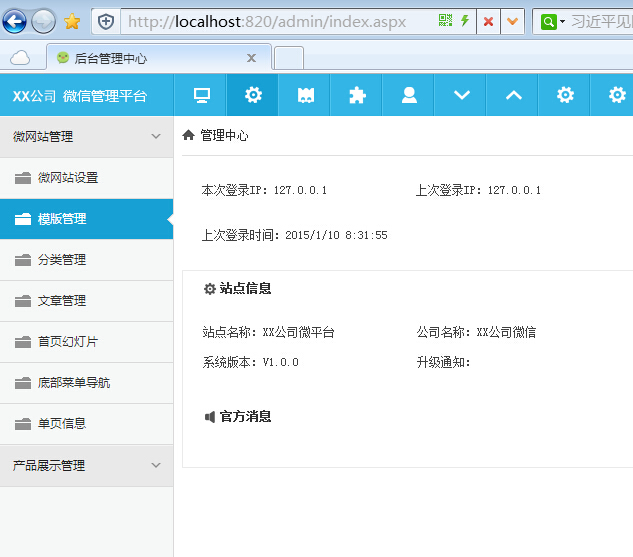Click the XX公司 微信管理平台 logo title
633x557 pixels.
(80, 96)
